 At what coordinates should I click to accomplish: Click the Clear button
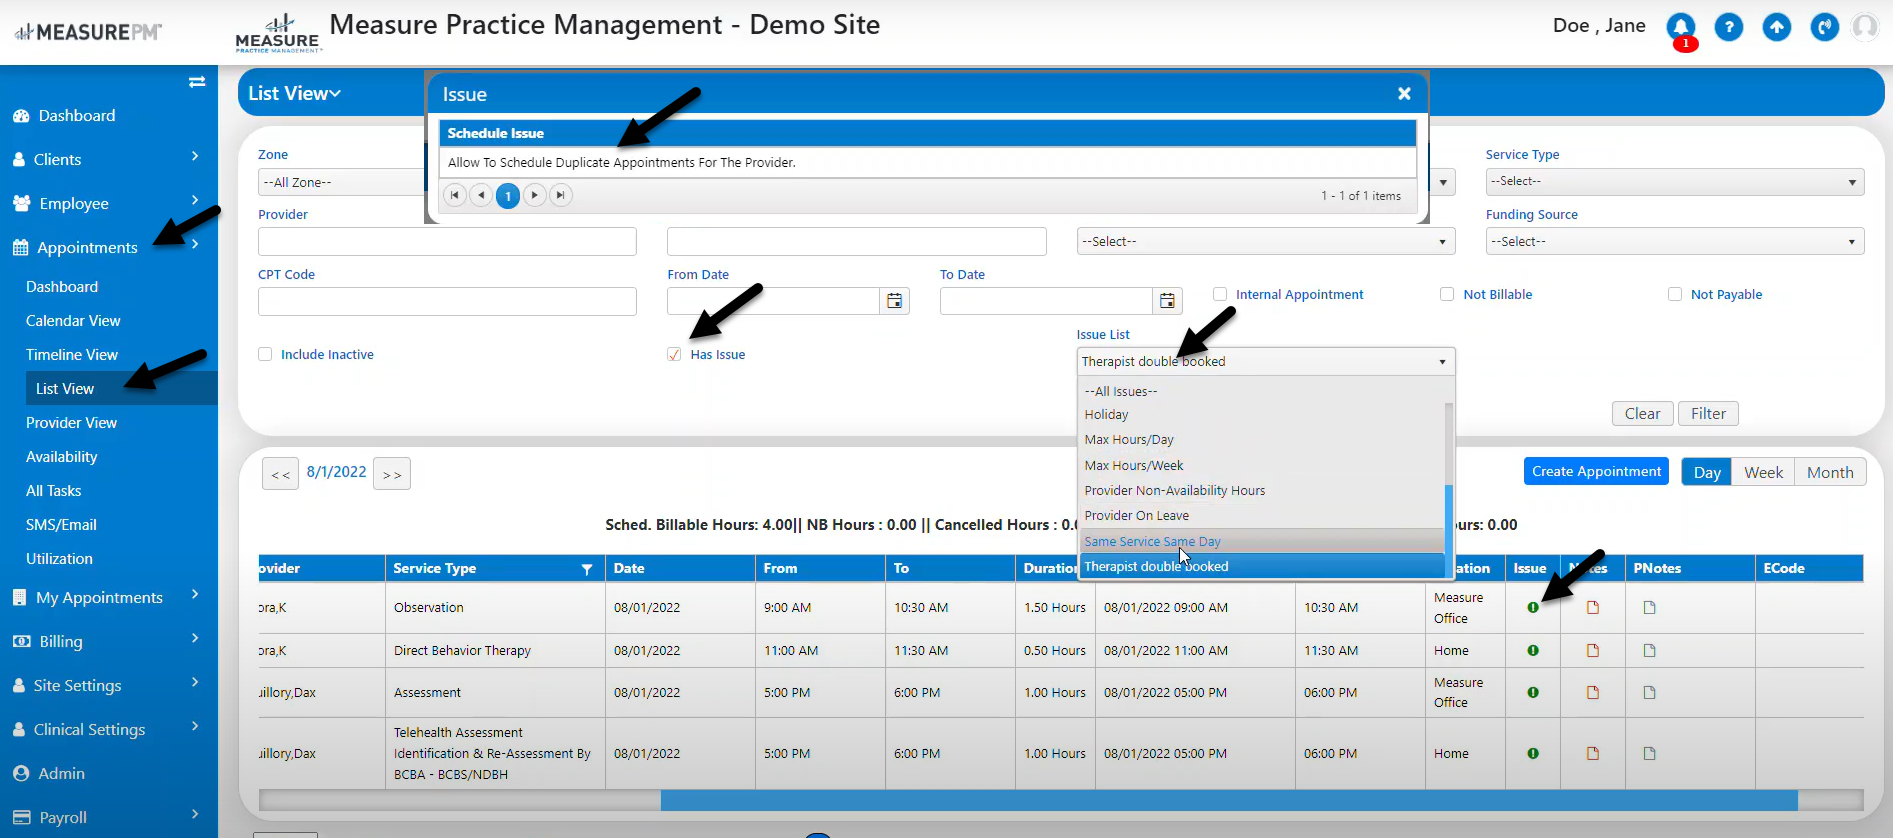[x=1642, y=414]
